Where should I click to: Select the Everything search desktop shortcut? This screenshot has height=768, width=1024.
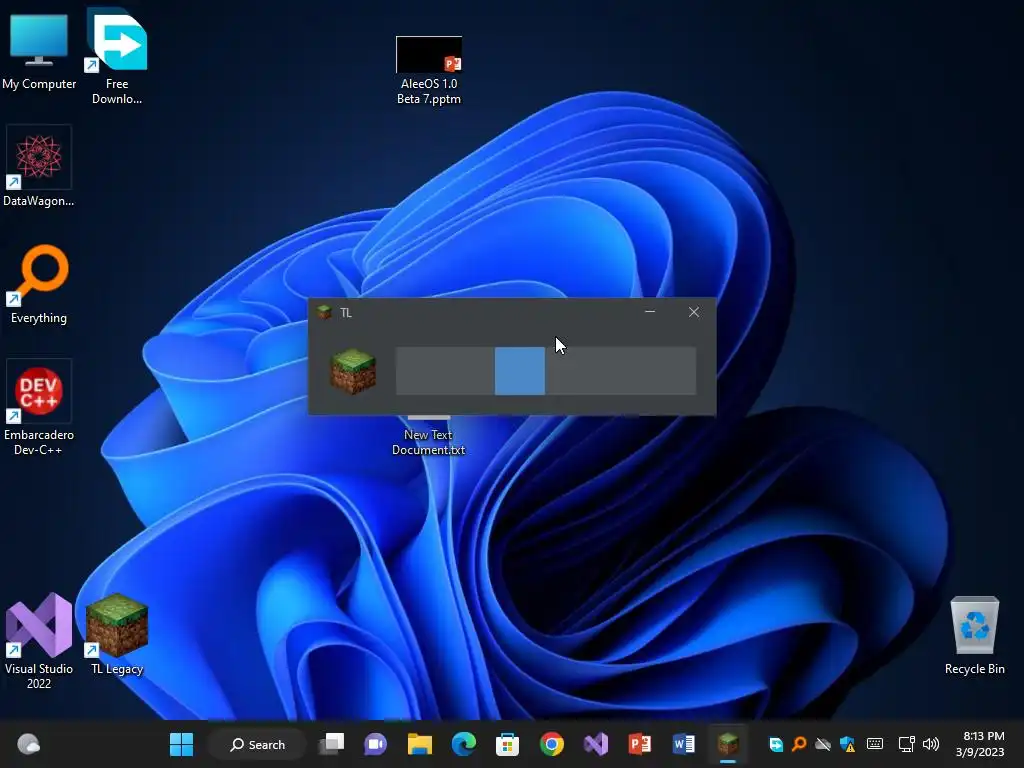pyautogui.click(x=39, y=284)
